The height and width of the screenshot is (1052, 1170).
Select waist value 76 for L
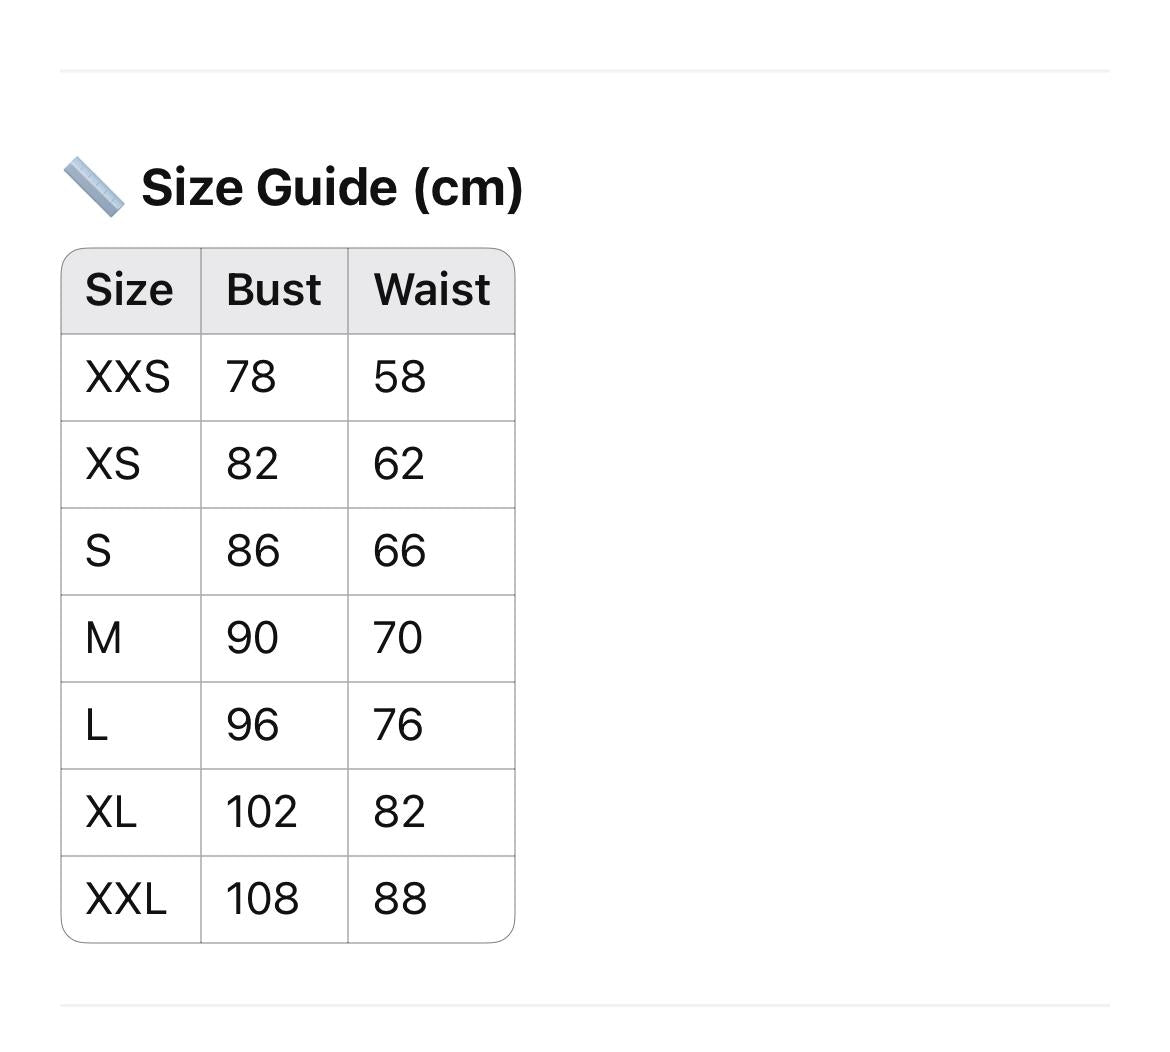[x=431, y=726]
